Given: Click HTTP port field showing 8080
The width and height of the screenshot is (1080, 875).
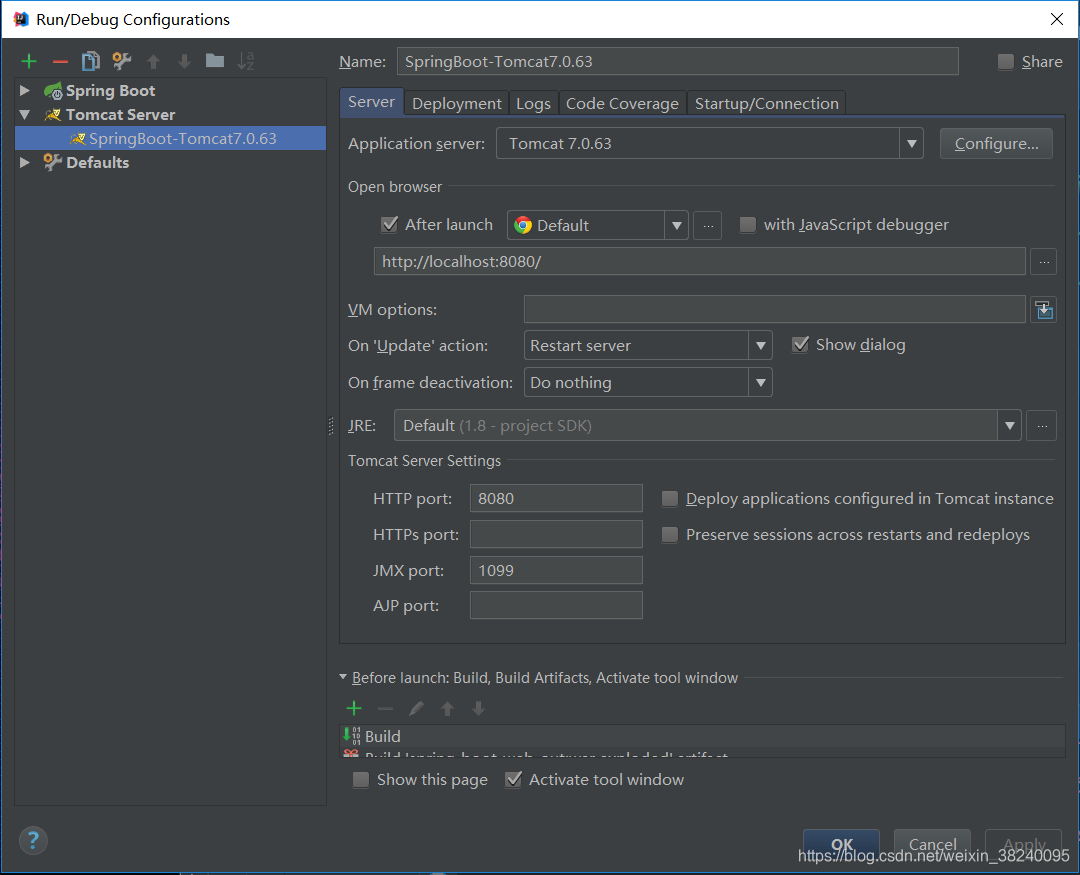Looking at the screenshot, I should (x=557, y=498).
